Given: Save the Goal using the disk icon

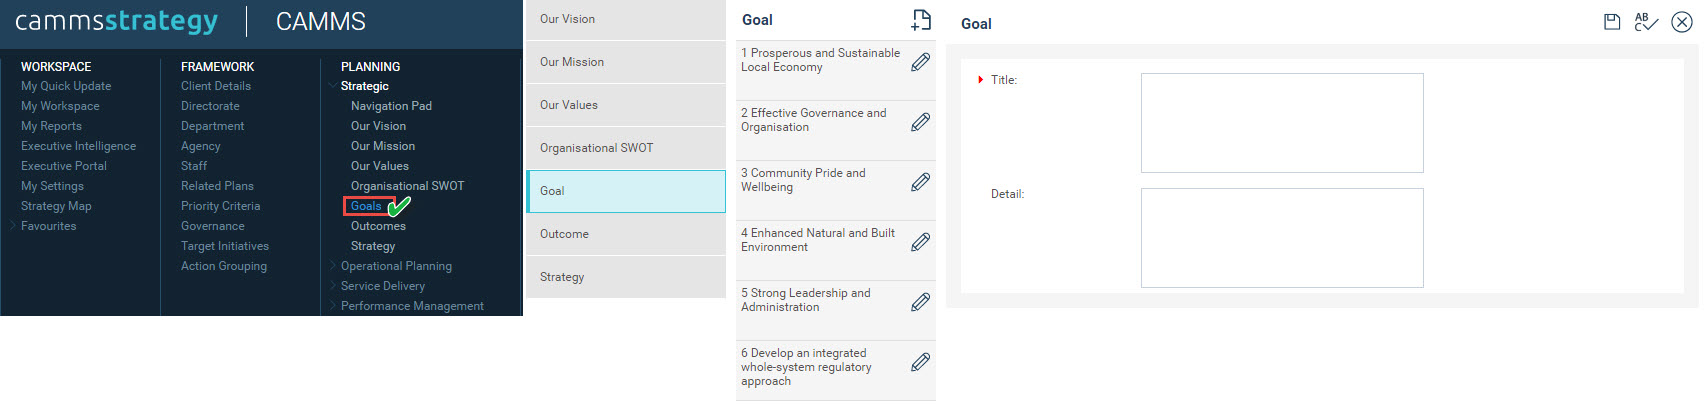Looking at the screenshot, I should 1612,22.
